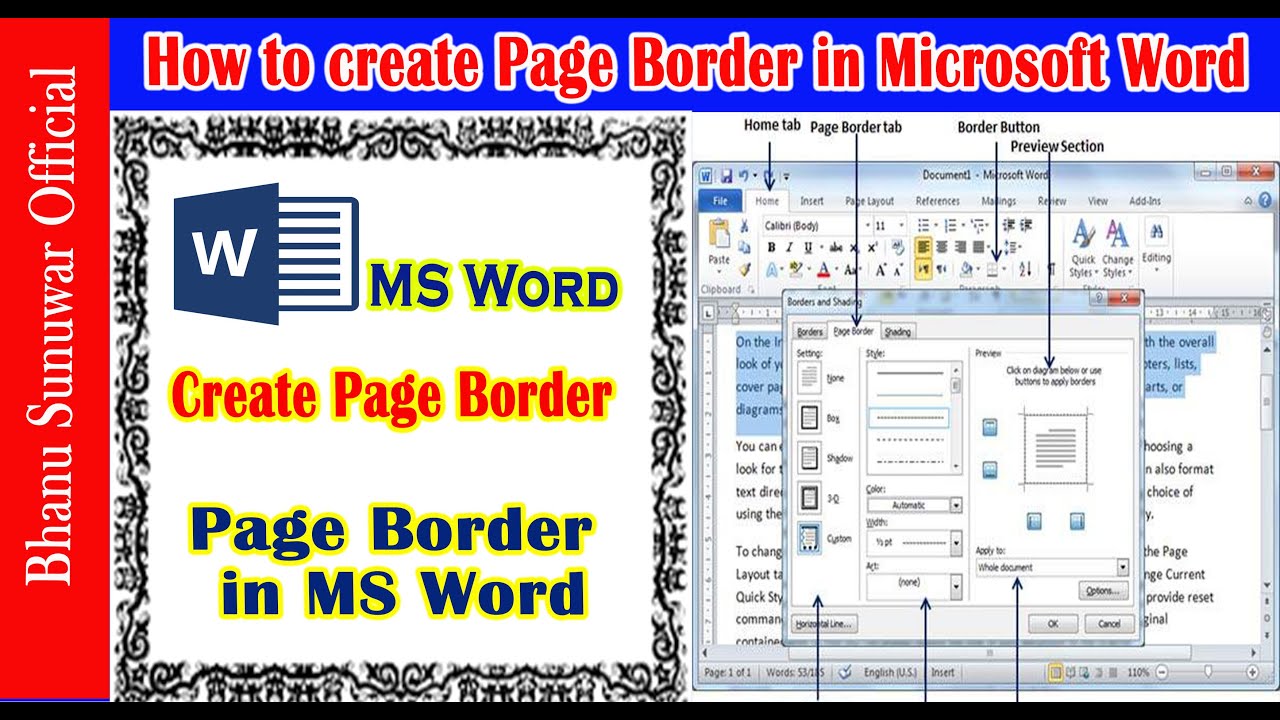Select the 3-D border setting

[810, 498]
